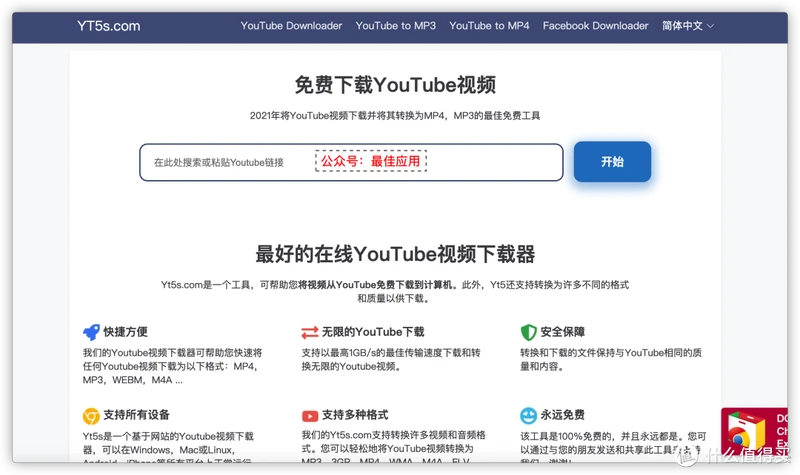The image size is (800, 475).
Task: Click the 支持所有设备 feature title
Action: [136, 415]
